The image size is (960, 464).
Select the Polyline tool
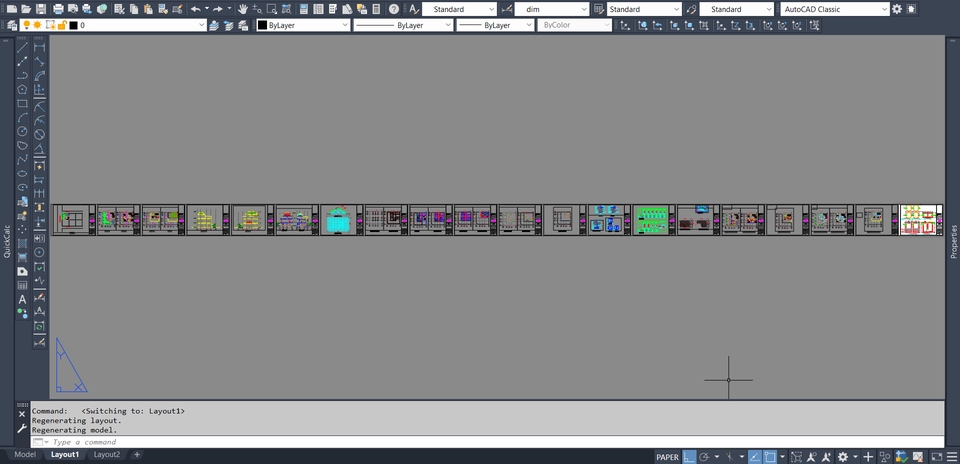22,75
